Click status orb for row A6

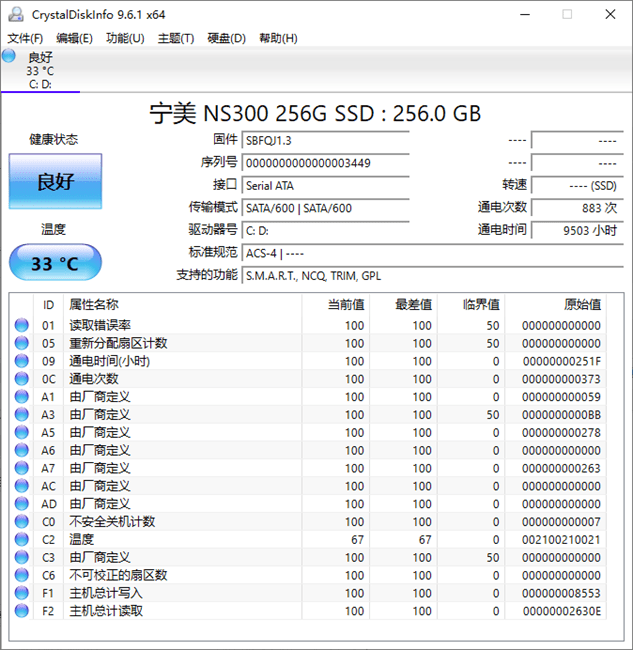point(22,450)
